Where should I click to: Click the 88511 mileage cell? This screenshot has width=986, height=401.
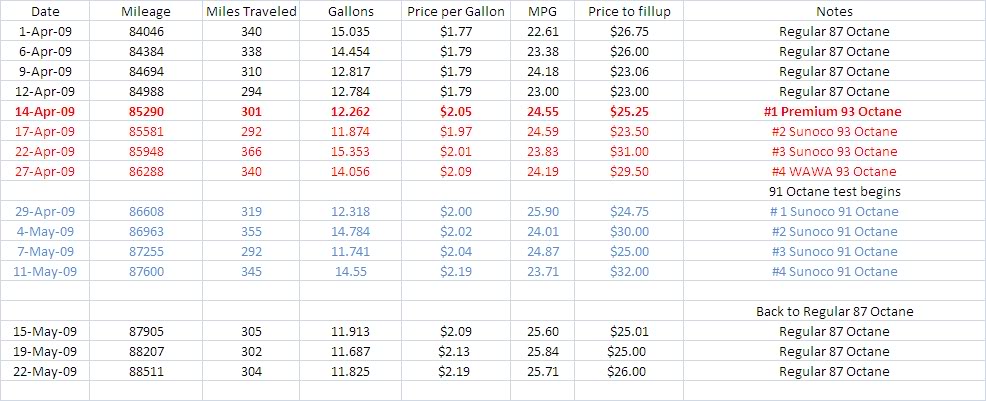tap(146, 371)
